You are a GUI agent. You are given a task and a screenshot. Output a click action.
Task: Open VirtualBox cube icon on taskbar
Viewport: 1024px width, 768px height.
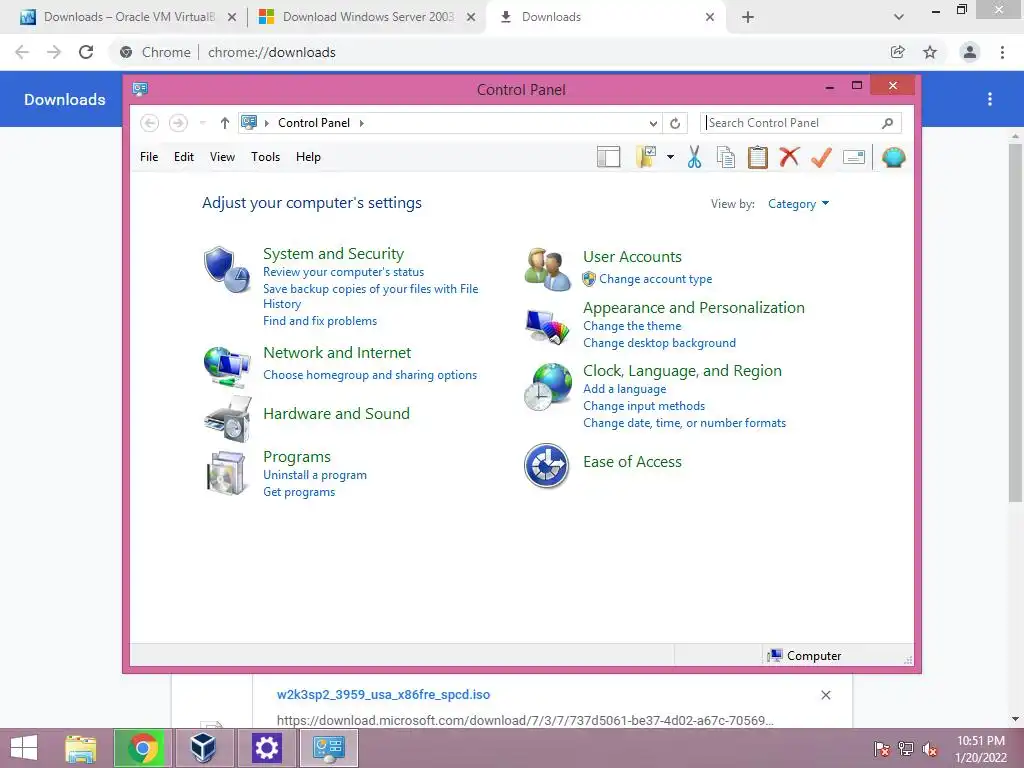(x=202, y=748)
